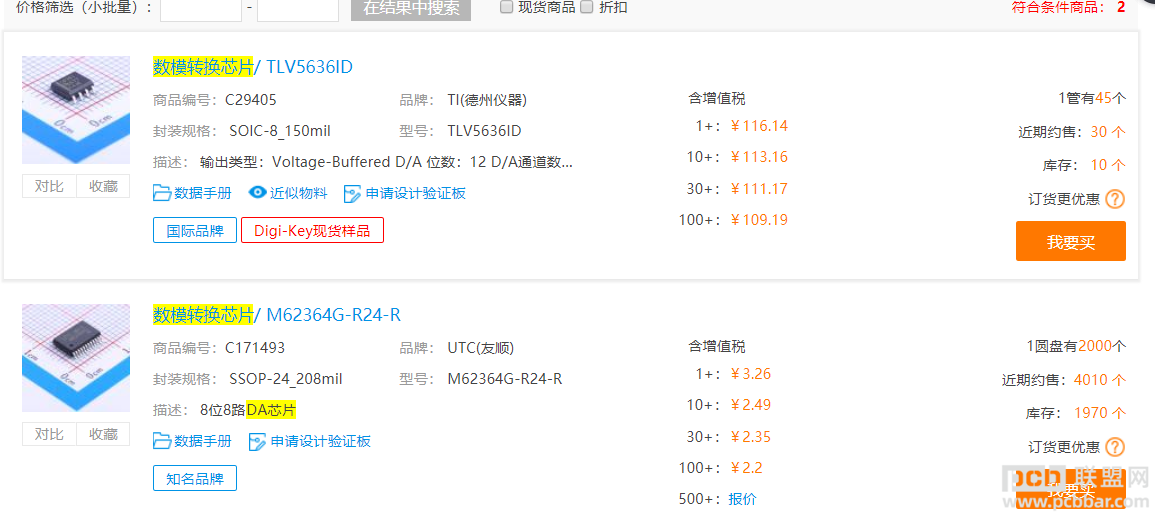Click the 我要买 button for TLV5636ID
This screenshot has height=529, width=1155.
[x=1071, y=241]
